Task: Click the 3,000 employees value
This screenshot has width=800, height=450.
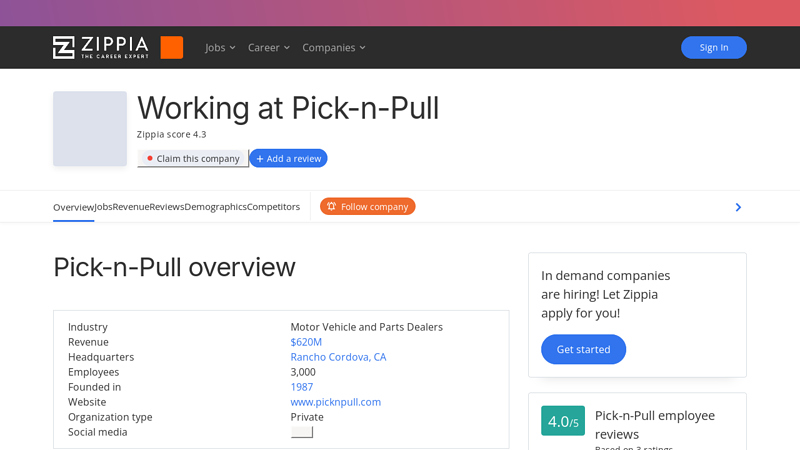Action: coord(303,372)
